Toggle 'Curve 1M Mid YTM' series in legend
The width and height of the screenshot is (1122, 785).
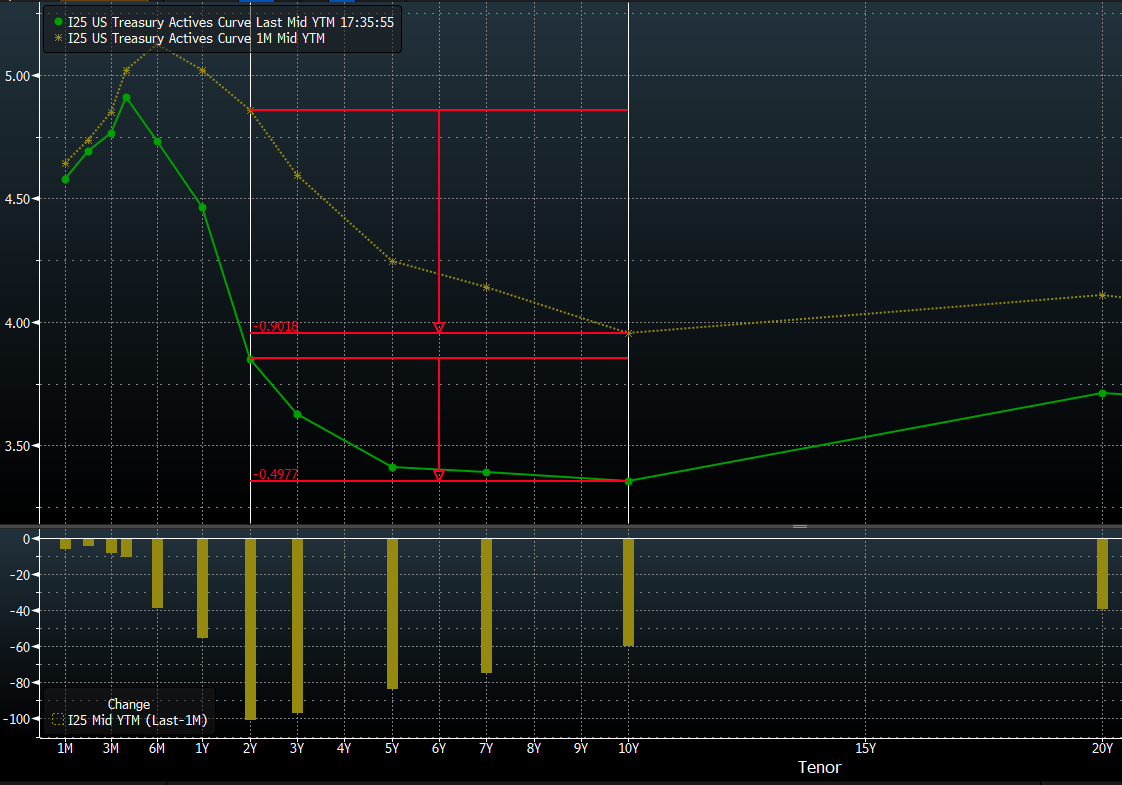tap(196, 38)
